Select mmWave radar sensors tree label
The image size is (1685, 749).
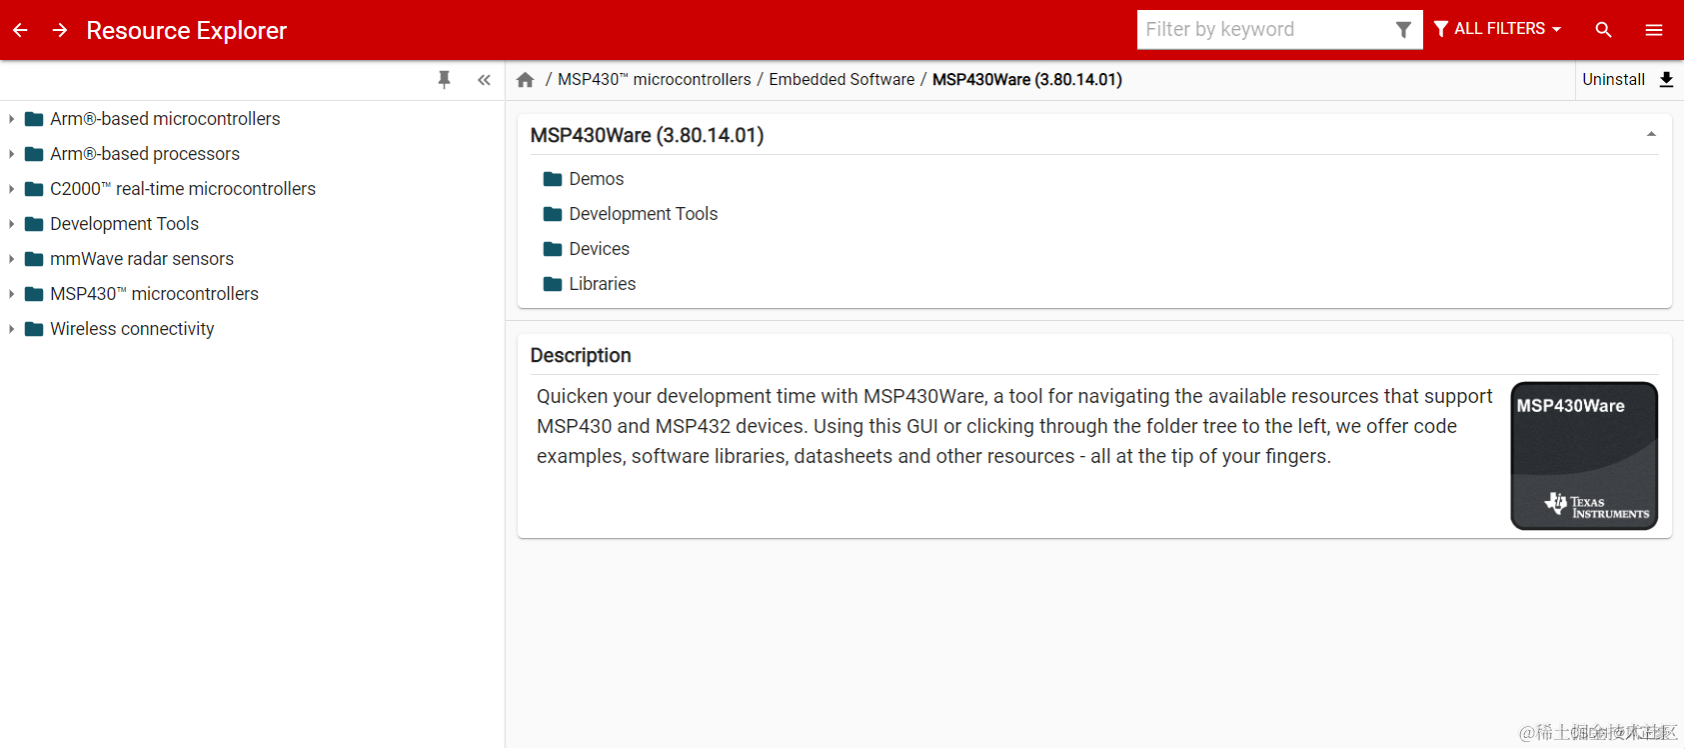pos(142,259)
